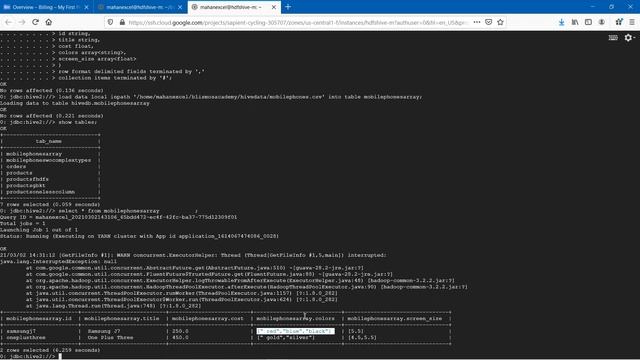The image size is (640, 360).
Task: Click the mobilephonesarray table name row
Action: coord(34,154)
